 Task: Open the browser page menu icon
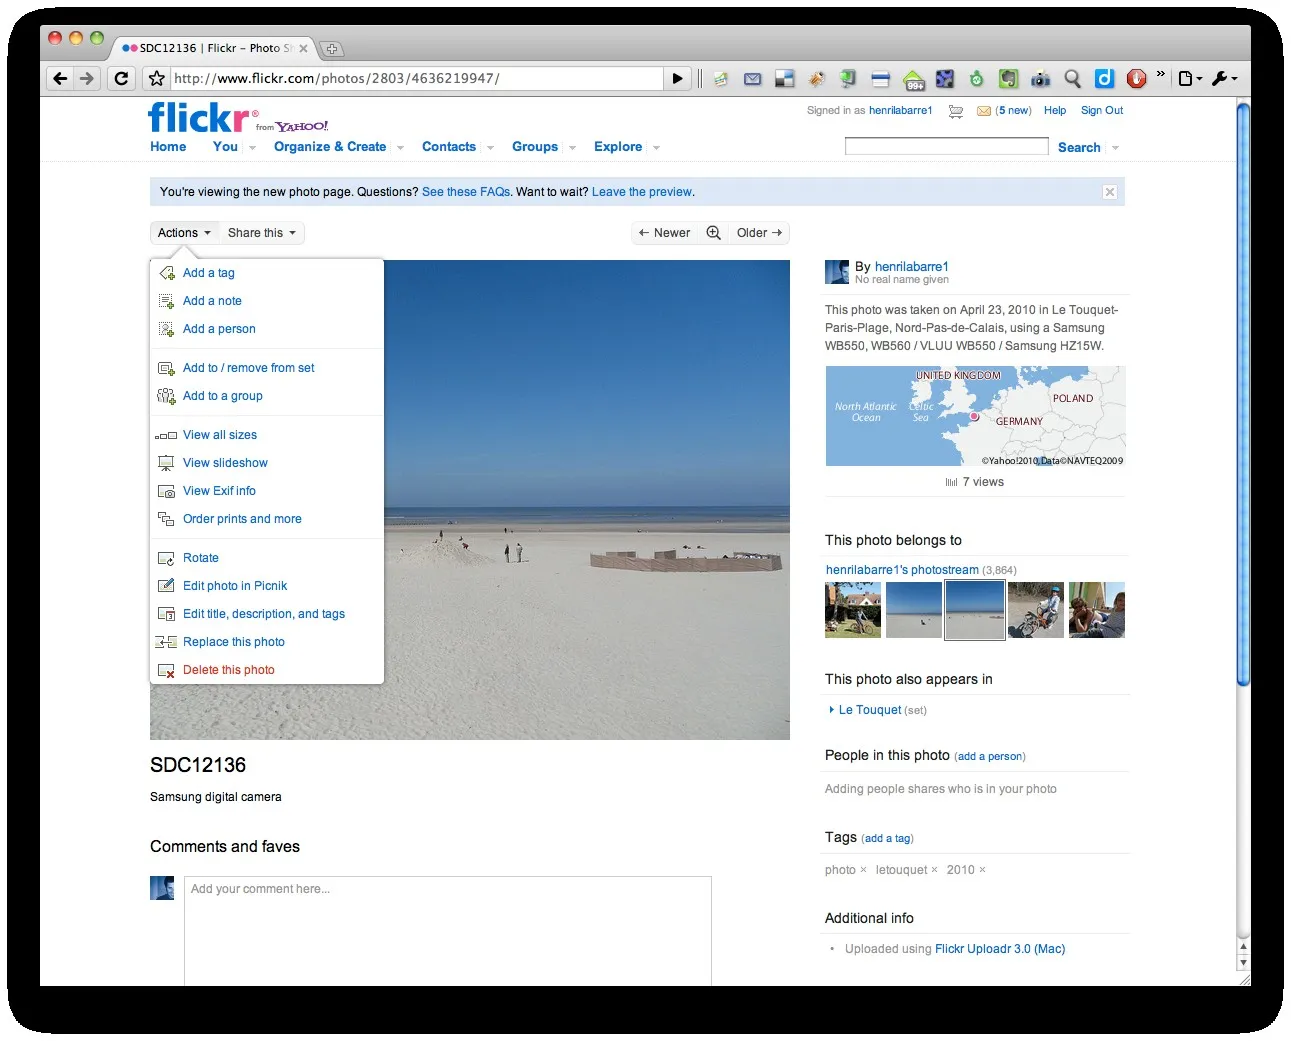1189,78
